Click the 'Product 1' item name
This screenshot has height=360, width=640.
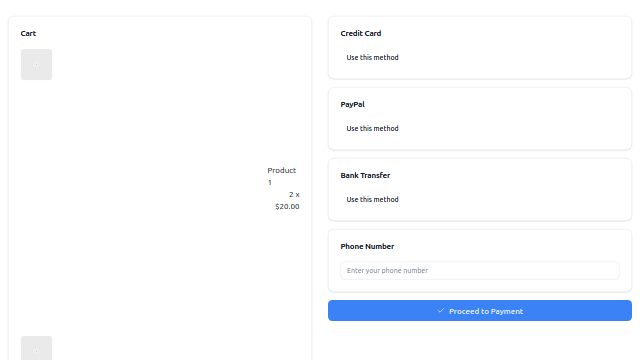[x=282, y=176]
